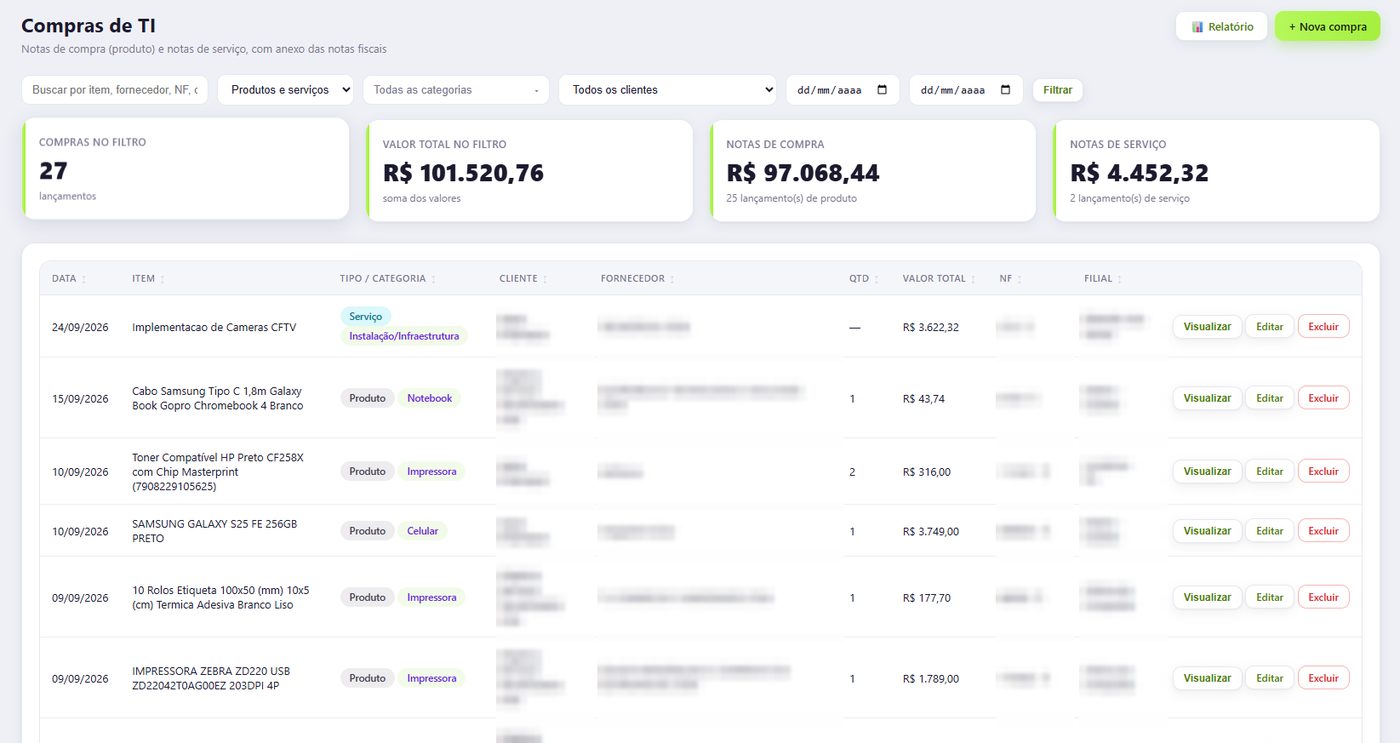This screenshot has height=743, width=1400.
Task: Click the Notas de compra summary card
Action: point(873,170)
